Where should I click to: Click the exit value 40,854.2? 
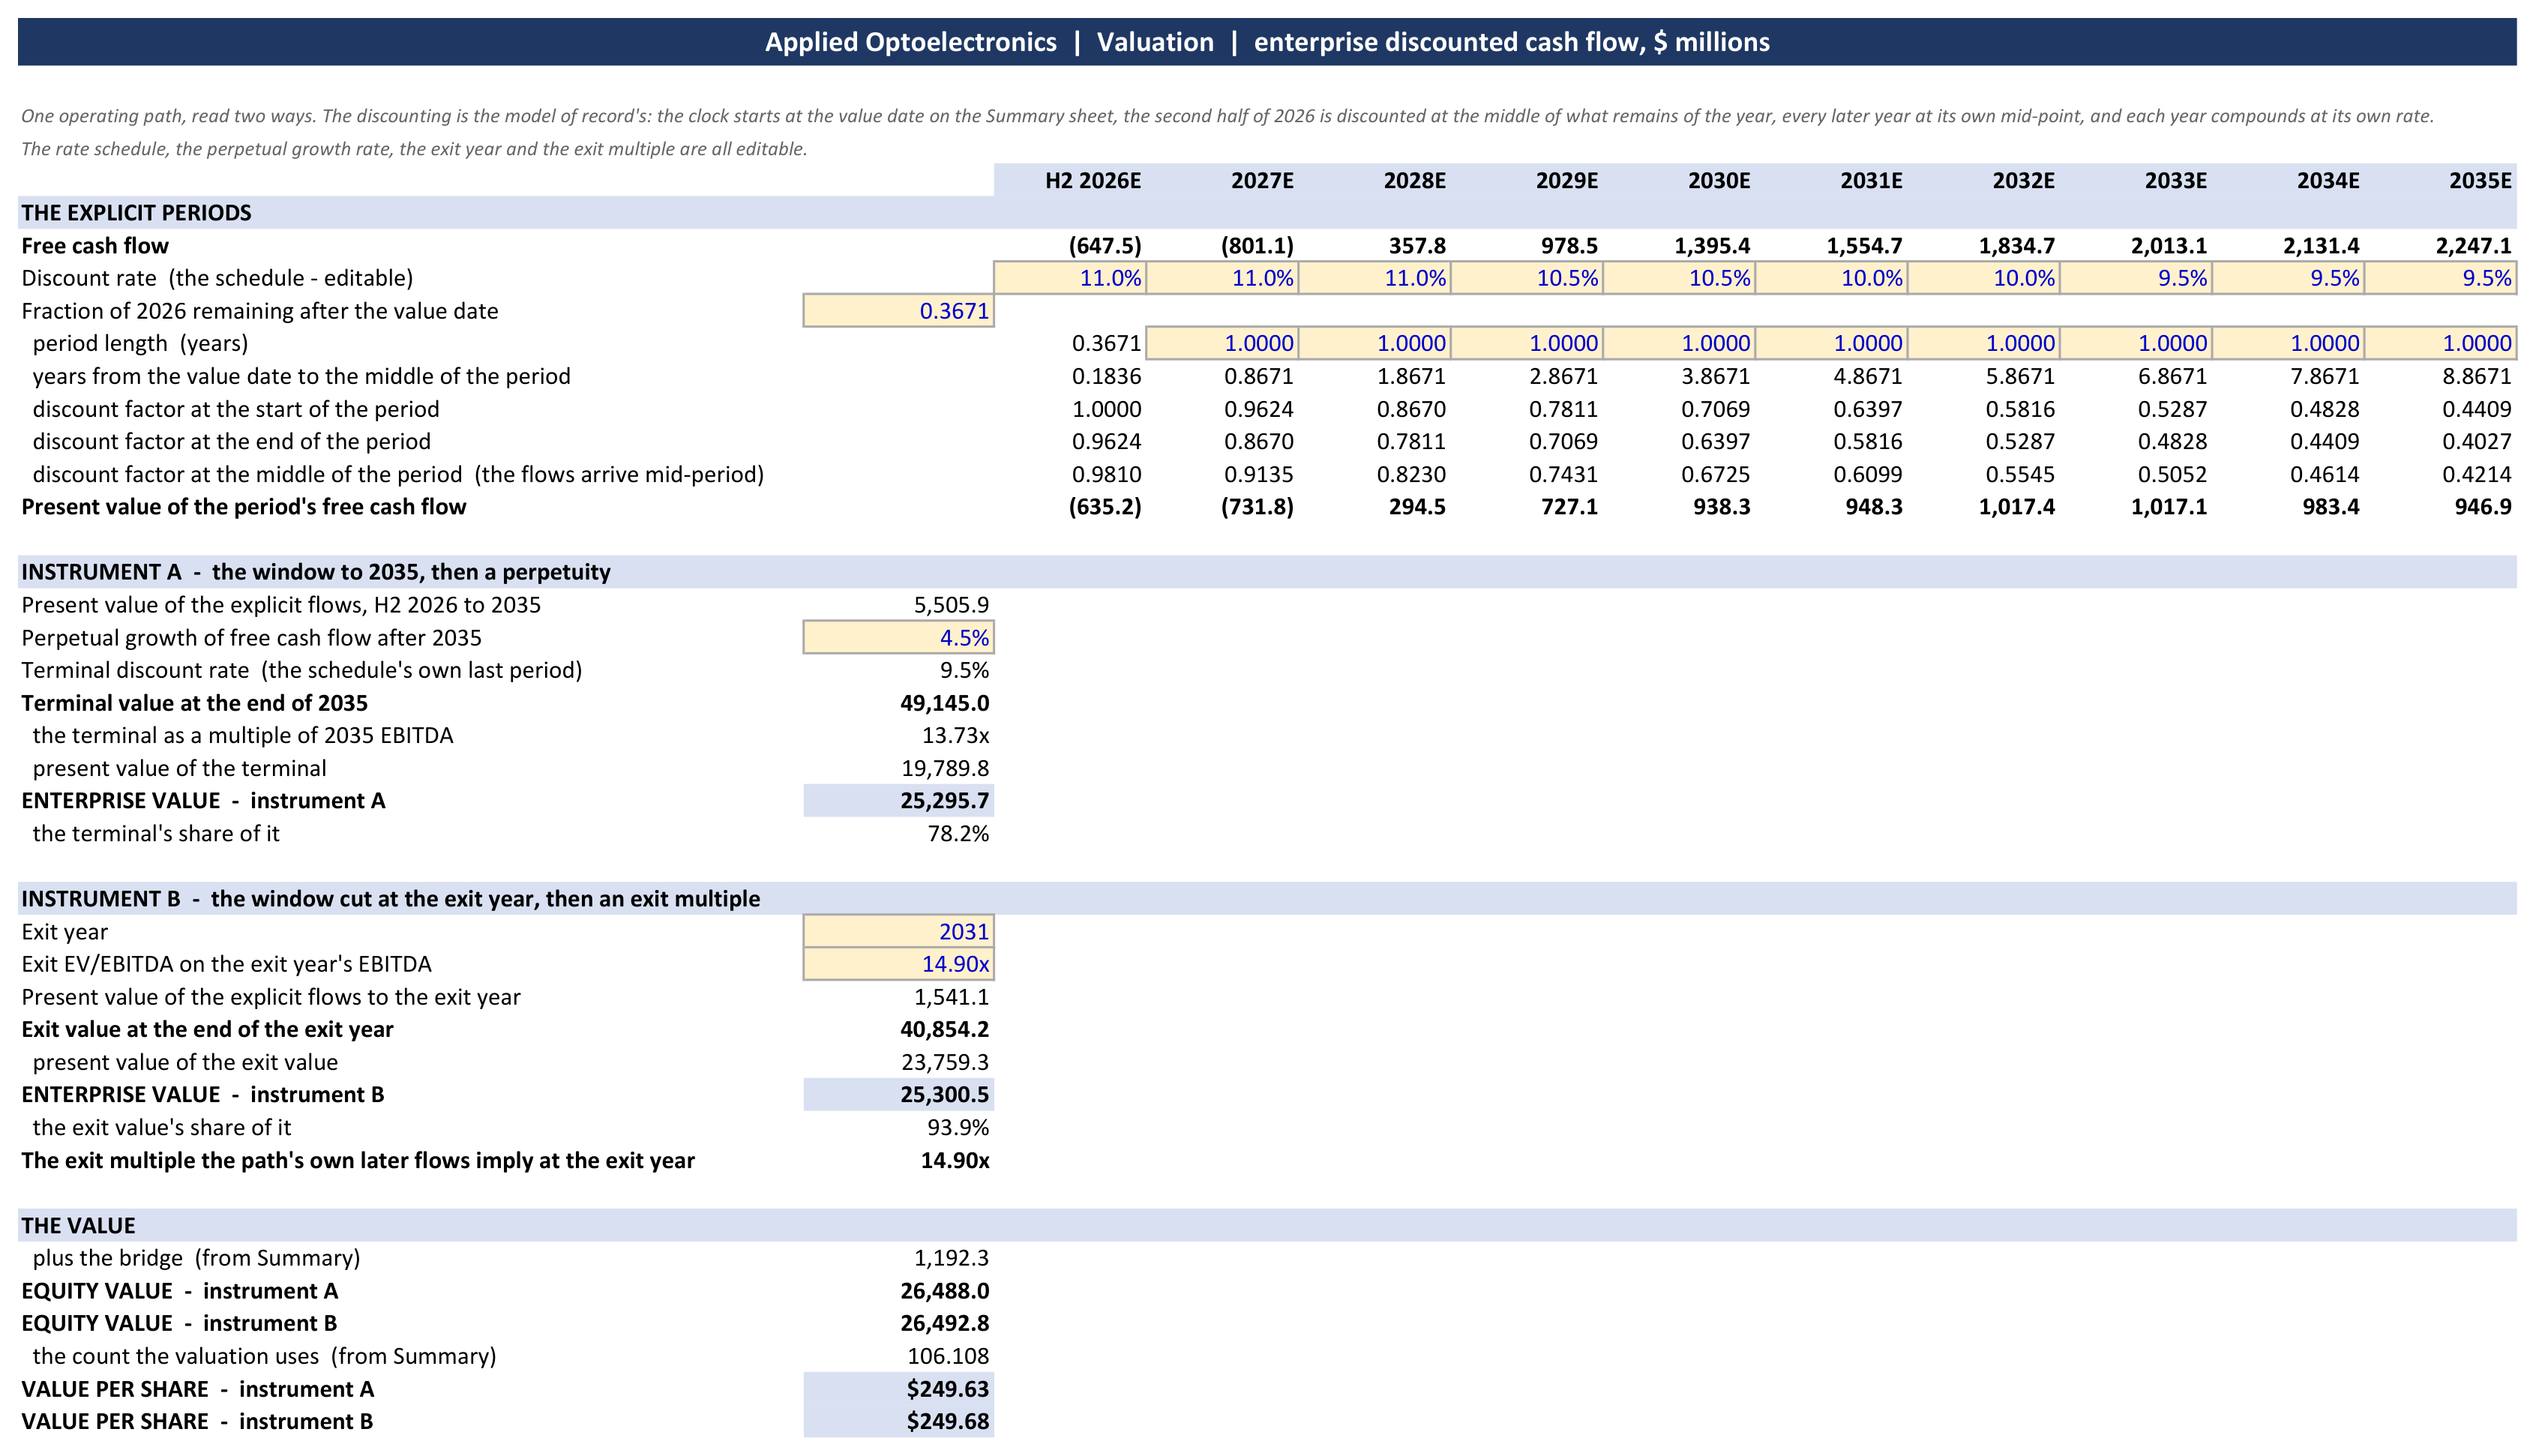944,1030
